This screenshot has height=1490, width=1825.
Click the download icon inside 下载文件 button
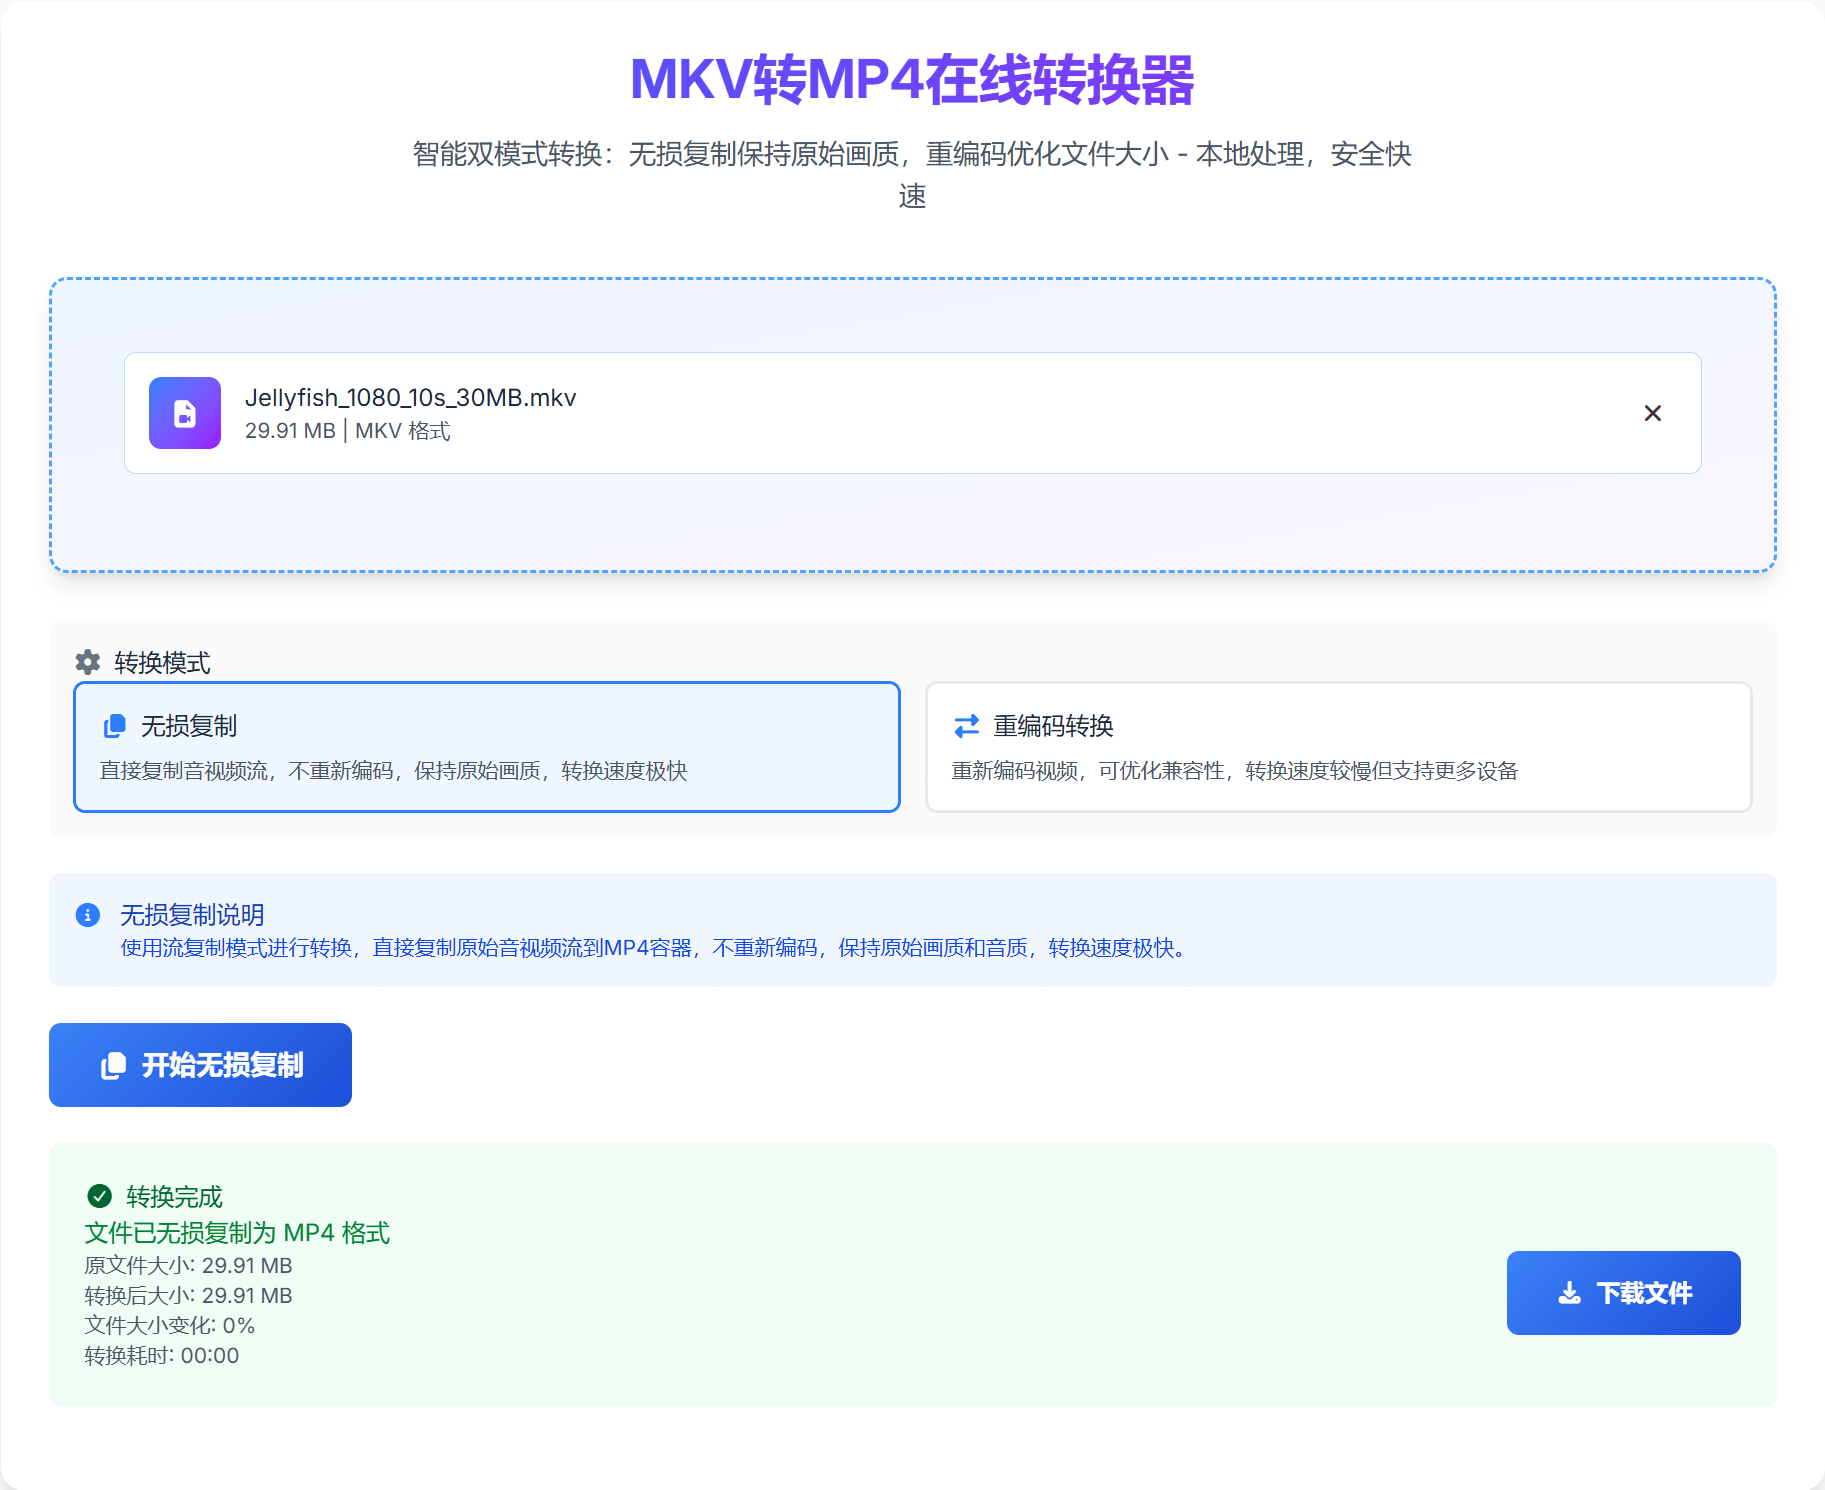coord(1567,1292)
